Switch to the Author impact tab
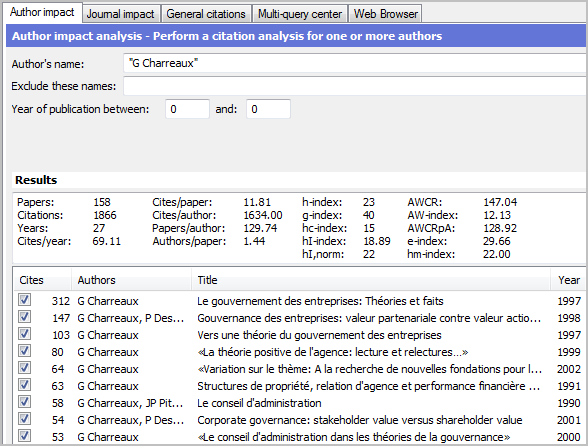This screenshot has height=446, width=588. 42,12
